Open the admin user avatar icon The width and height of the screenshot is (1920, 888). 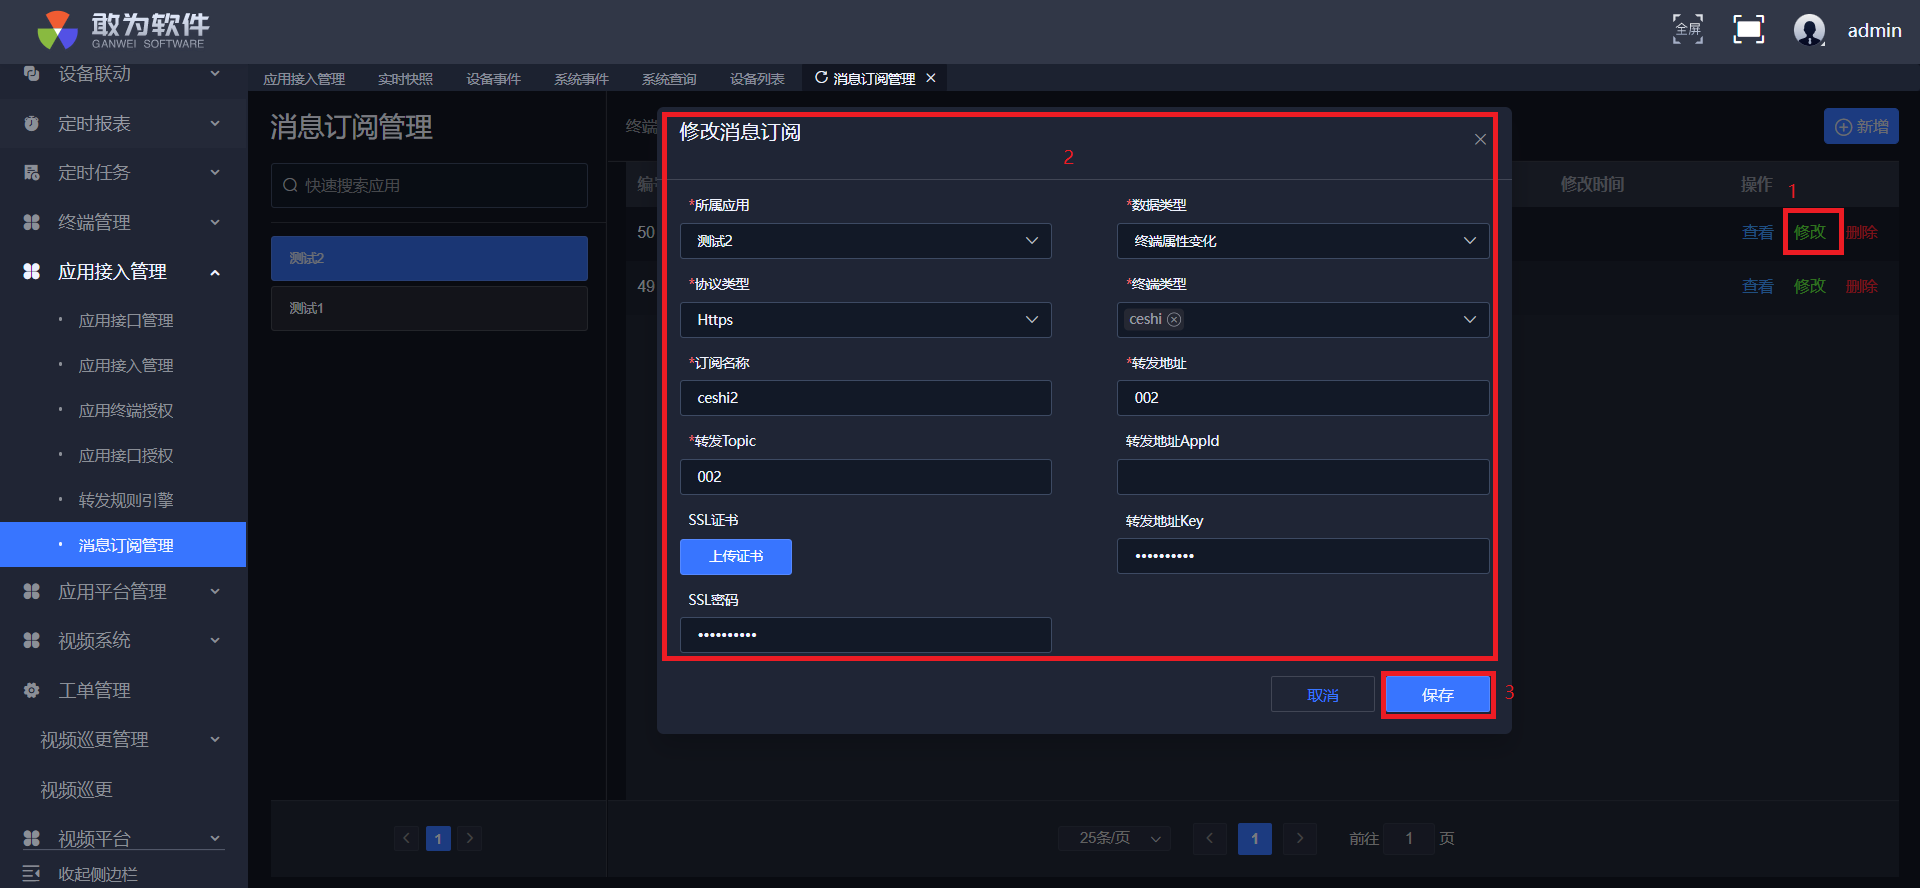pos(1809,30)
